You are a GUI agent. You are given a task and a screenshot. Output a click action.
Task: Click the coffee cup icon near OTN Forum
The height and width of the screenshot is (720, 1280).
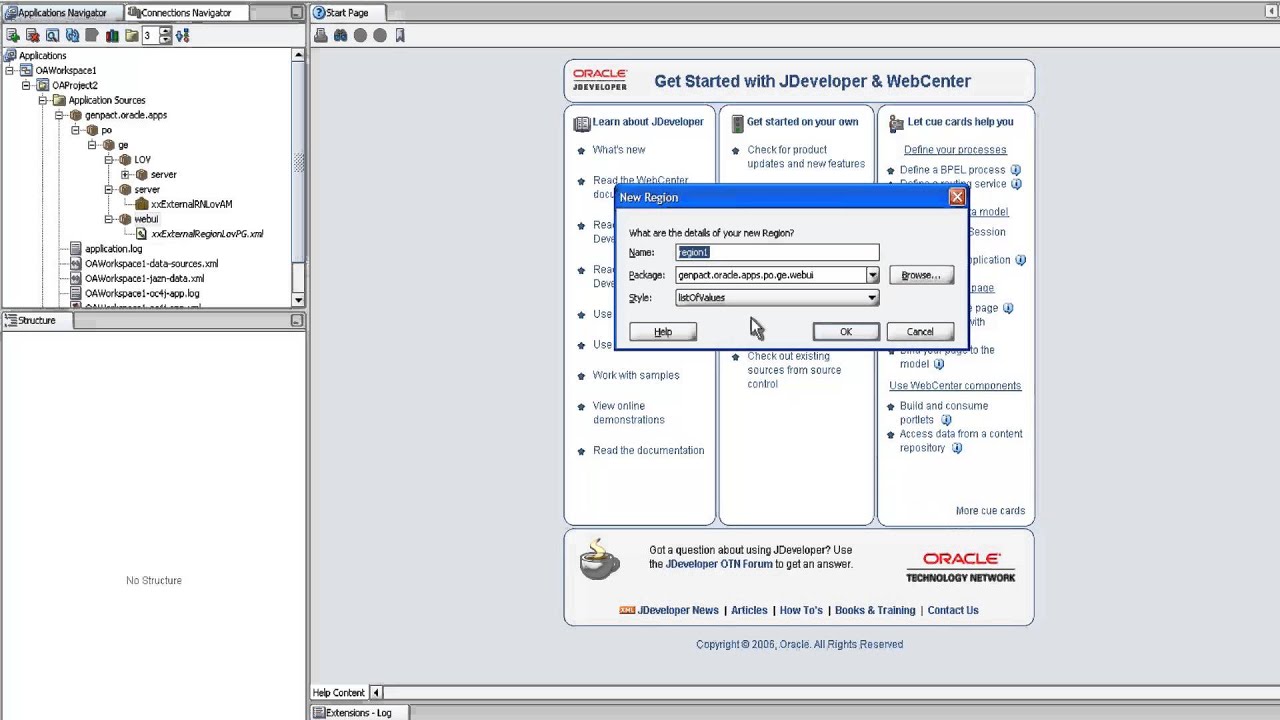click(x=599, y=559)
